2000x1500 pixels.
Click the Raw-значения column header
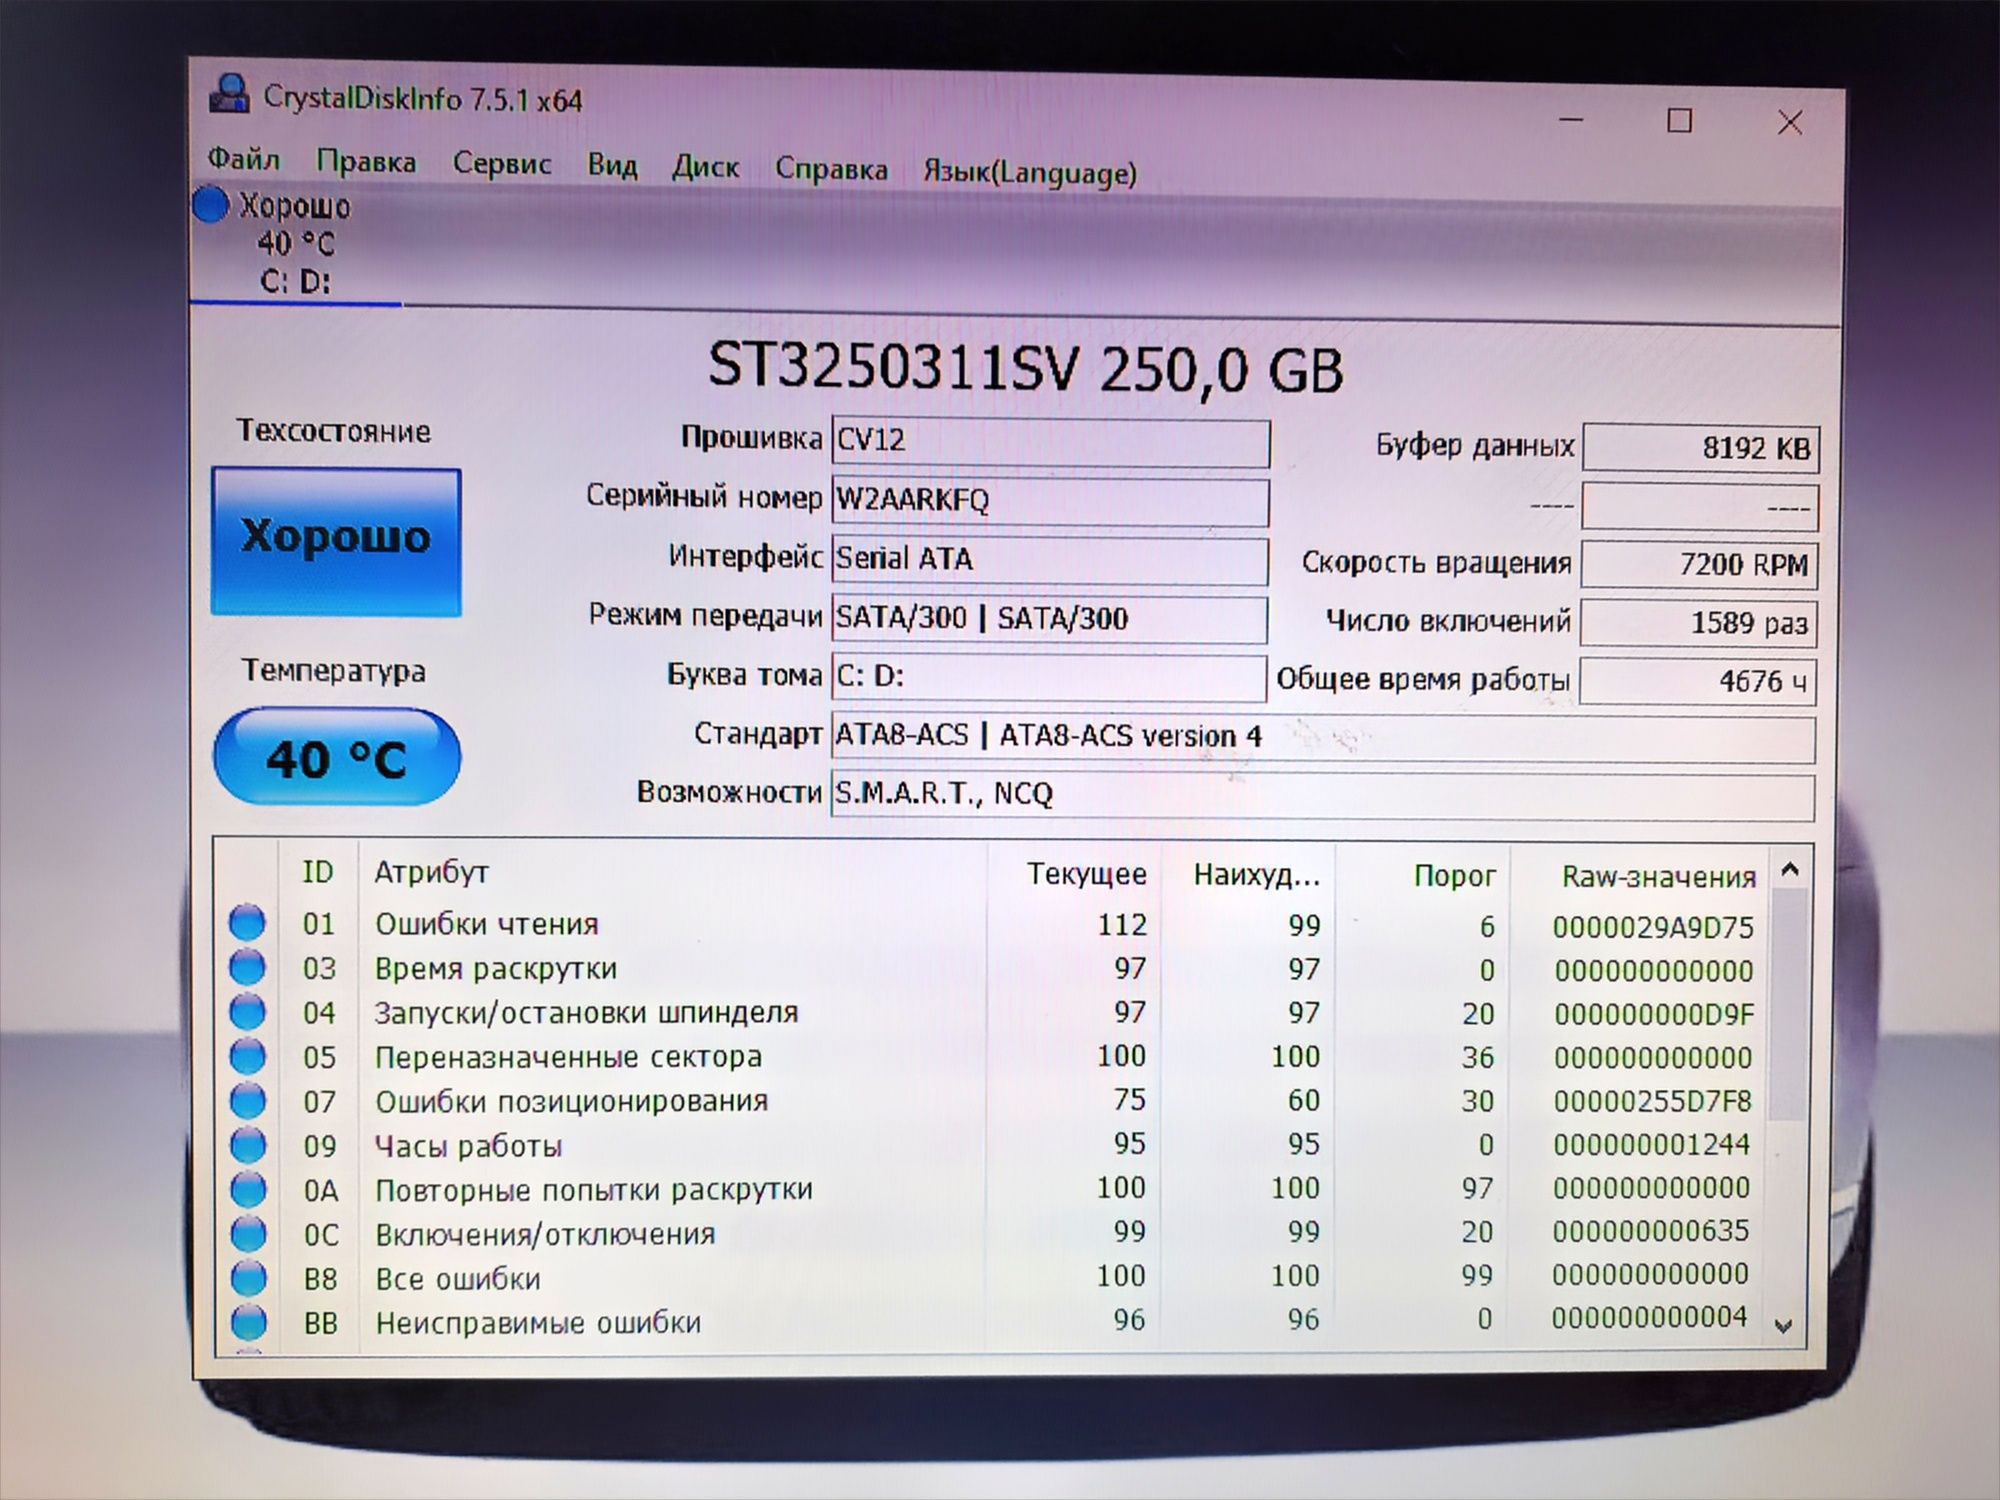[1658, 878]
